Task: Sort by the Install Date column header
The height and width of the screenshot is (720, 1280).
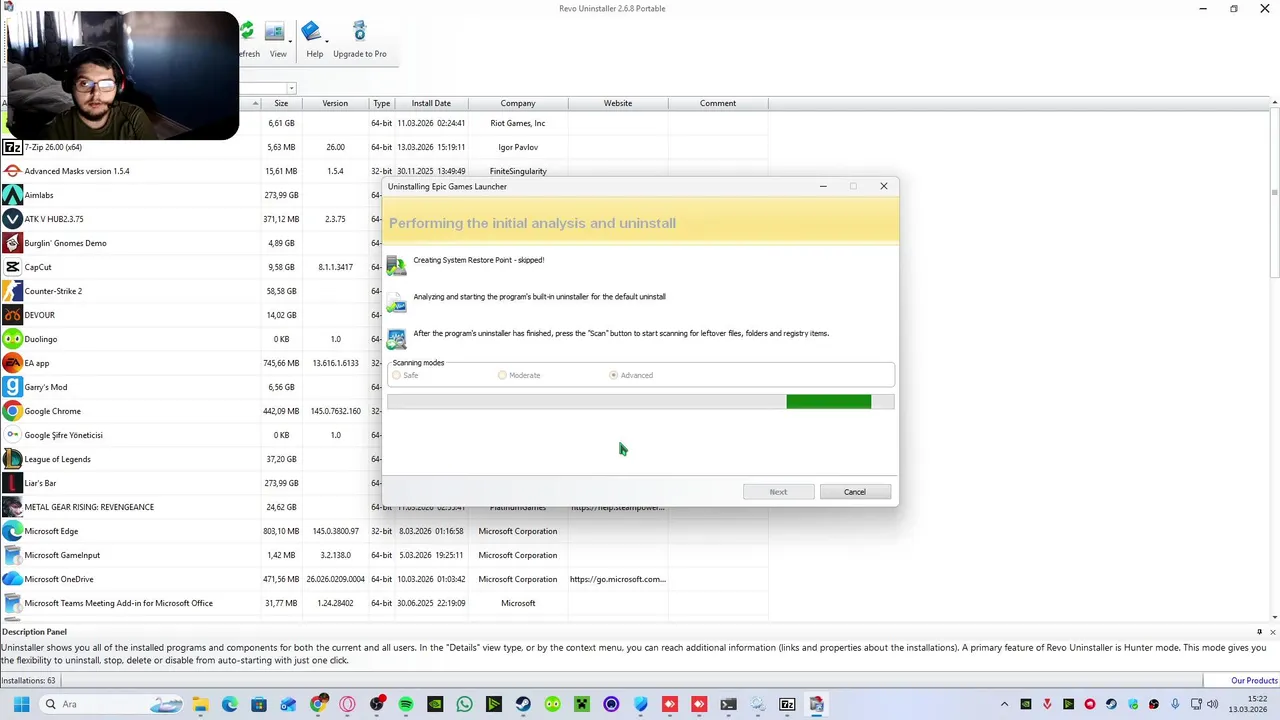Action: coord(431,103)
